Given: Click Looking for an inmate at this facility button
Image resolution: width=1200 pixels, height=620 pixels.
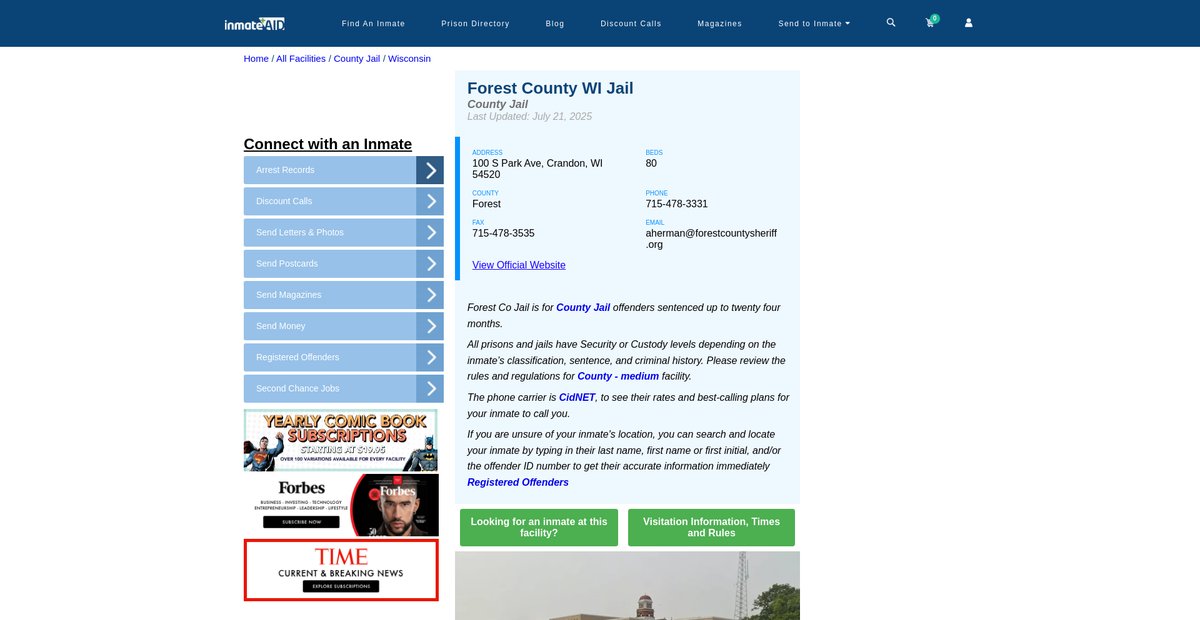Looking at the screenshot, I should tap(539, 527).
